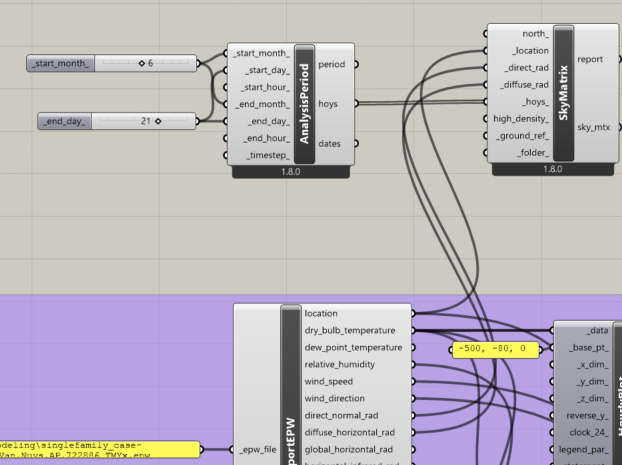Select the AnalysisPeriod component title bar
The height and width of the screenshot is (465, 622).
pyautogui.click(x=305, y=104)
